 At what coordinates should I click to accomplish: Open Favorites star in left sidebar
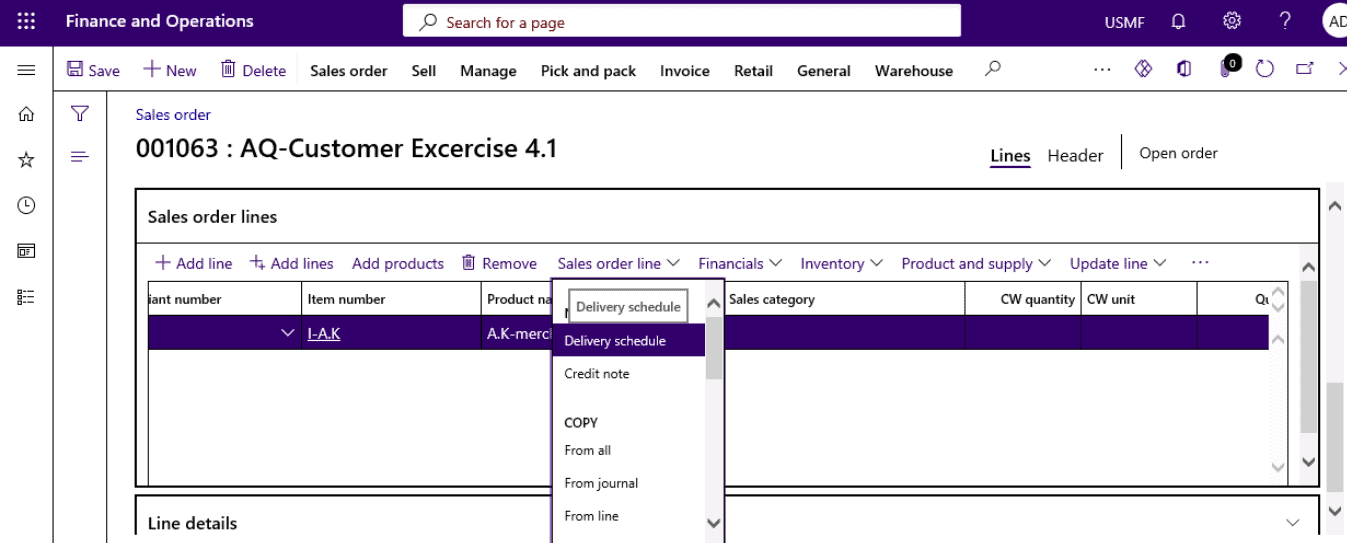coord(27,160)
